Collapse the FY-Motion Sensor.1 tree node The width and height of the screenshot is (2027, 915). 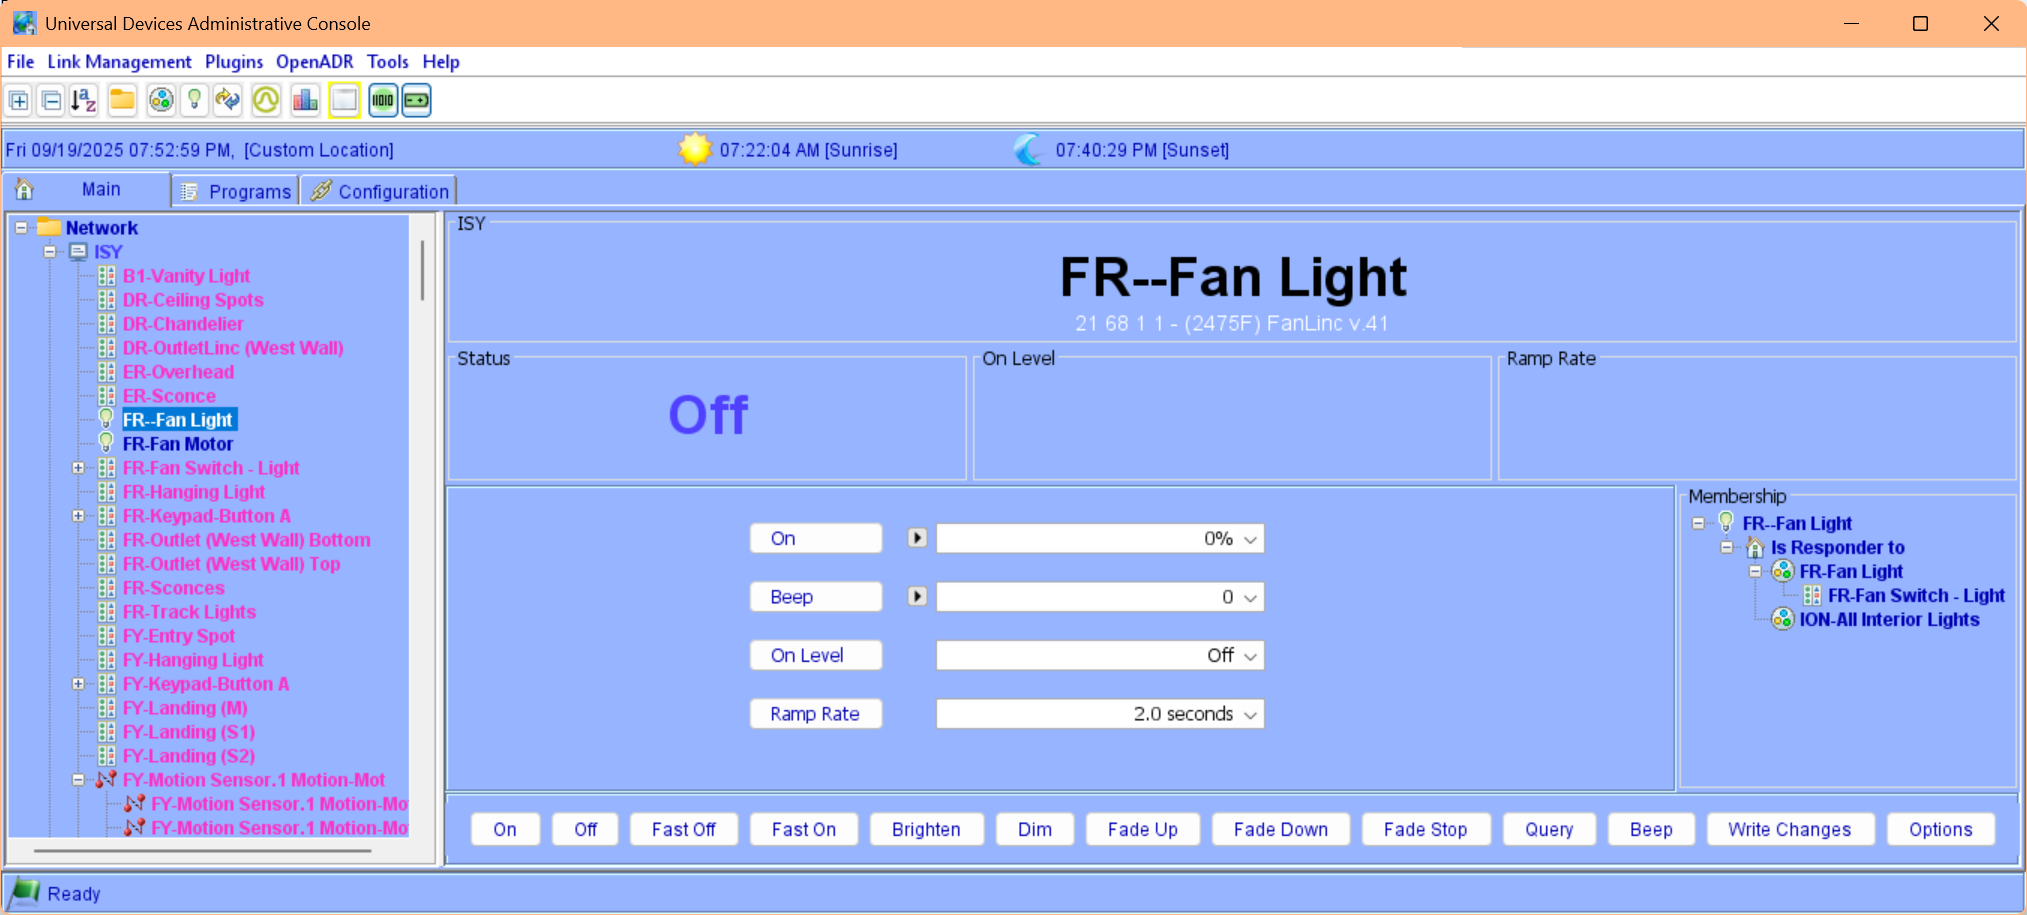tap(78, 780)
